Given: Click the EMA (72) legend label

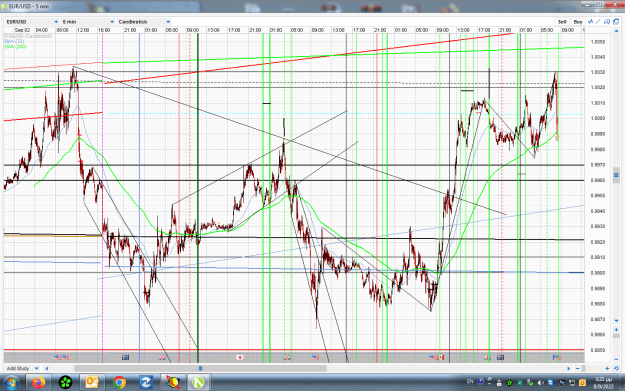Looking at the screenshot, I should click(x=14, y=41).
